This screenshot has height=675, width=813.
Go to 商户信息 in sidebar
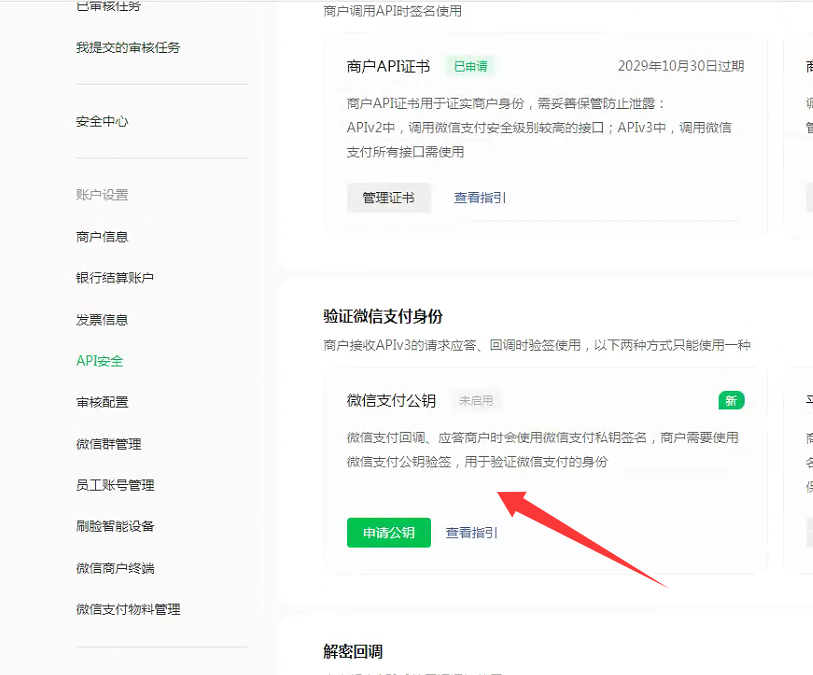(102, 237)
